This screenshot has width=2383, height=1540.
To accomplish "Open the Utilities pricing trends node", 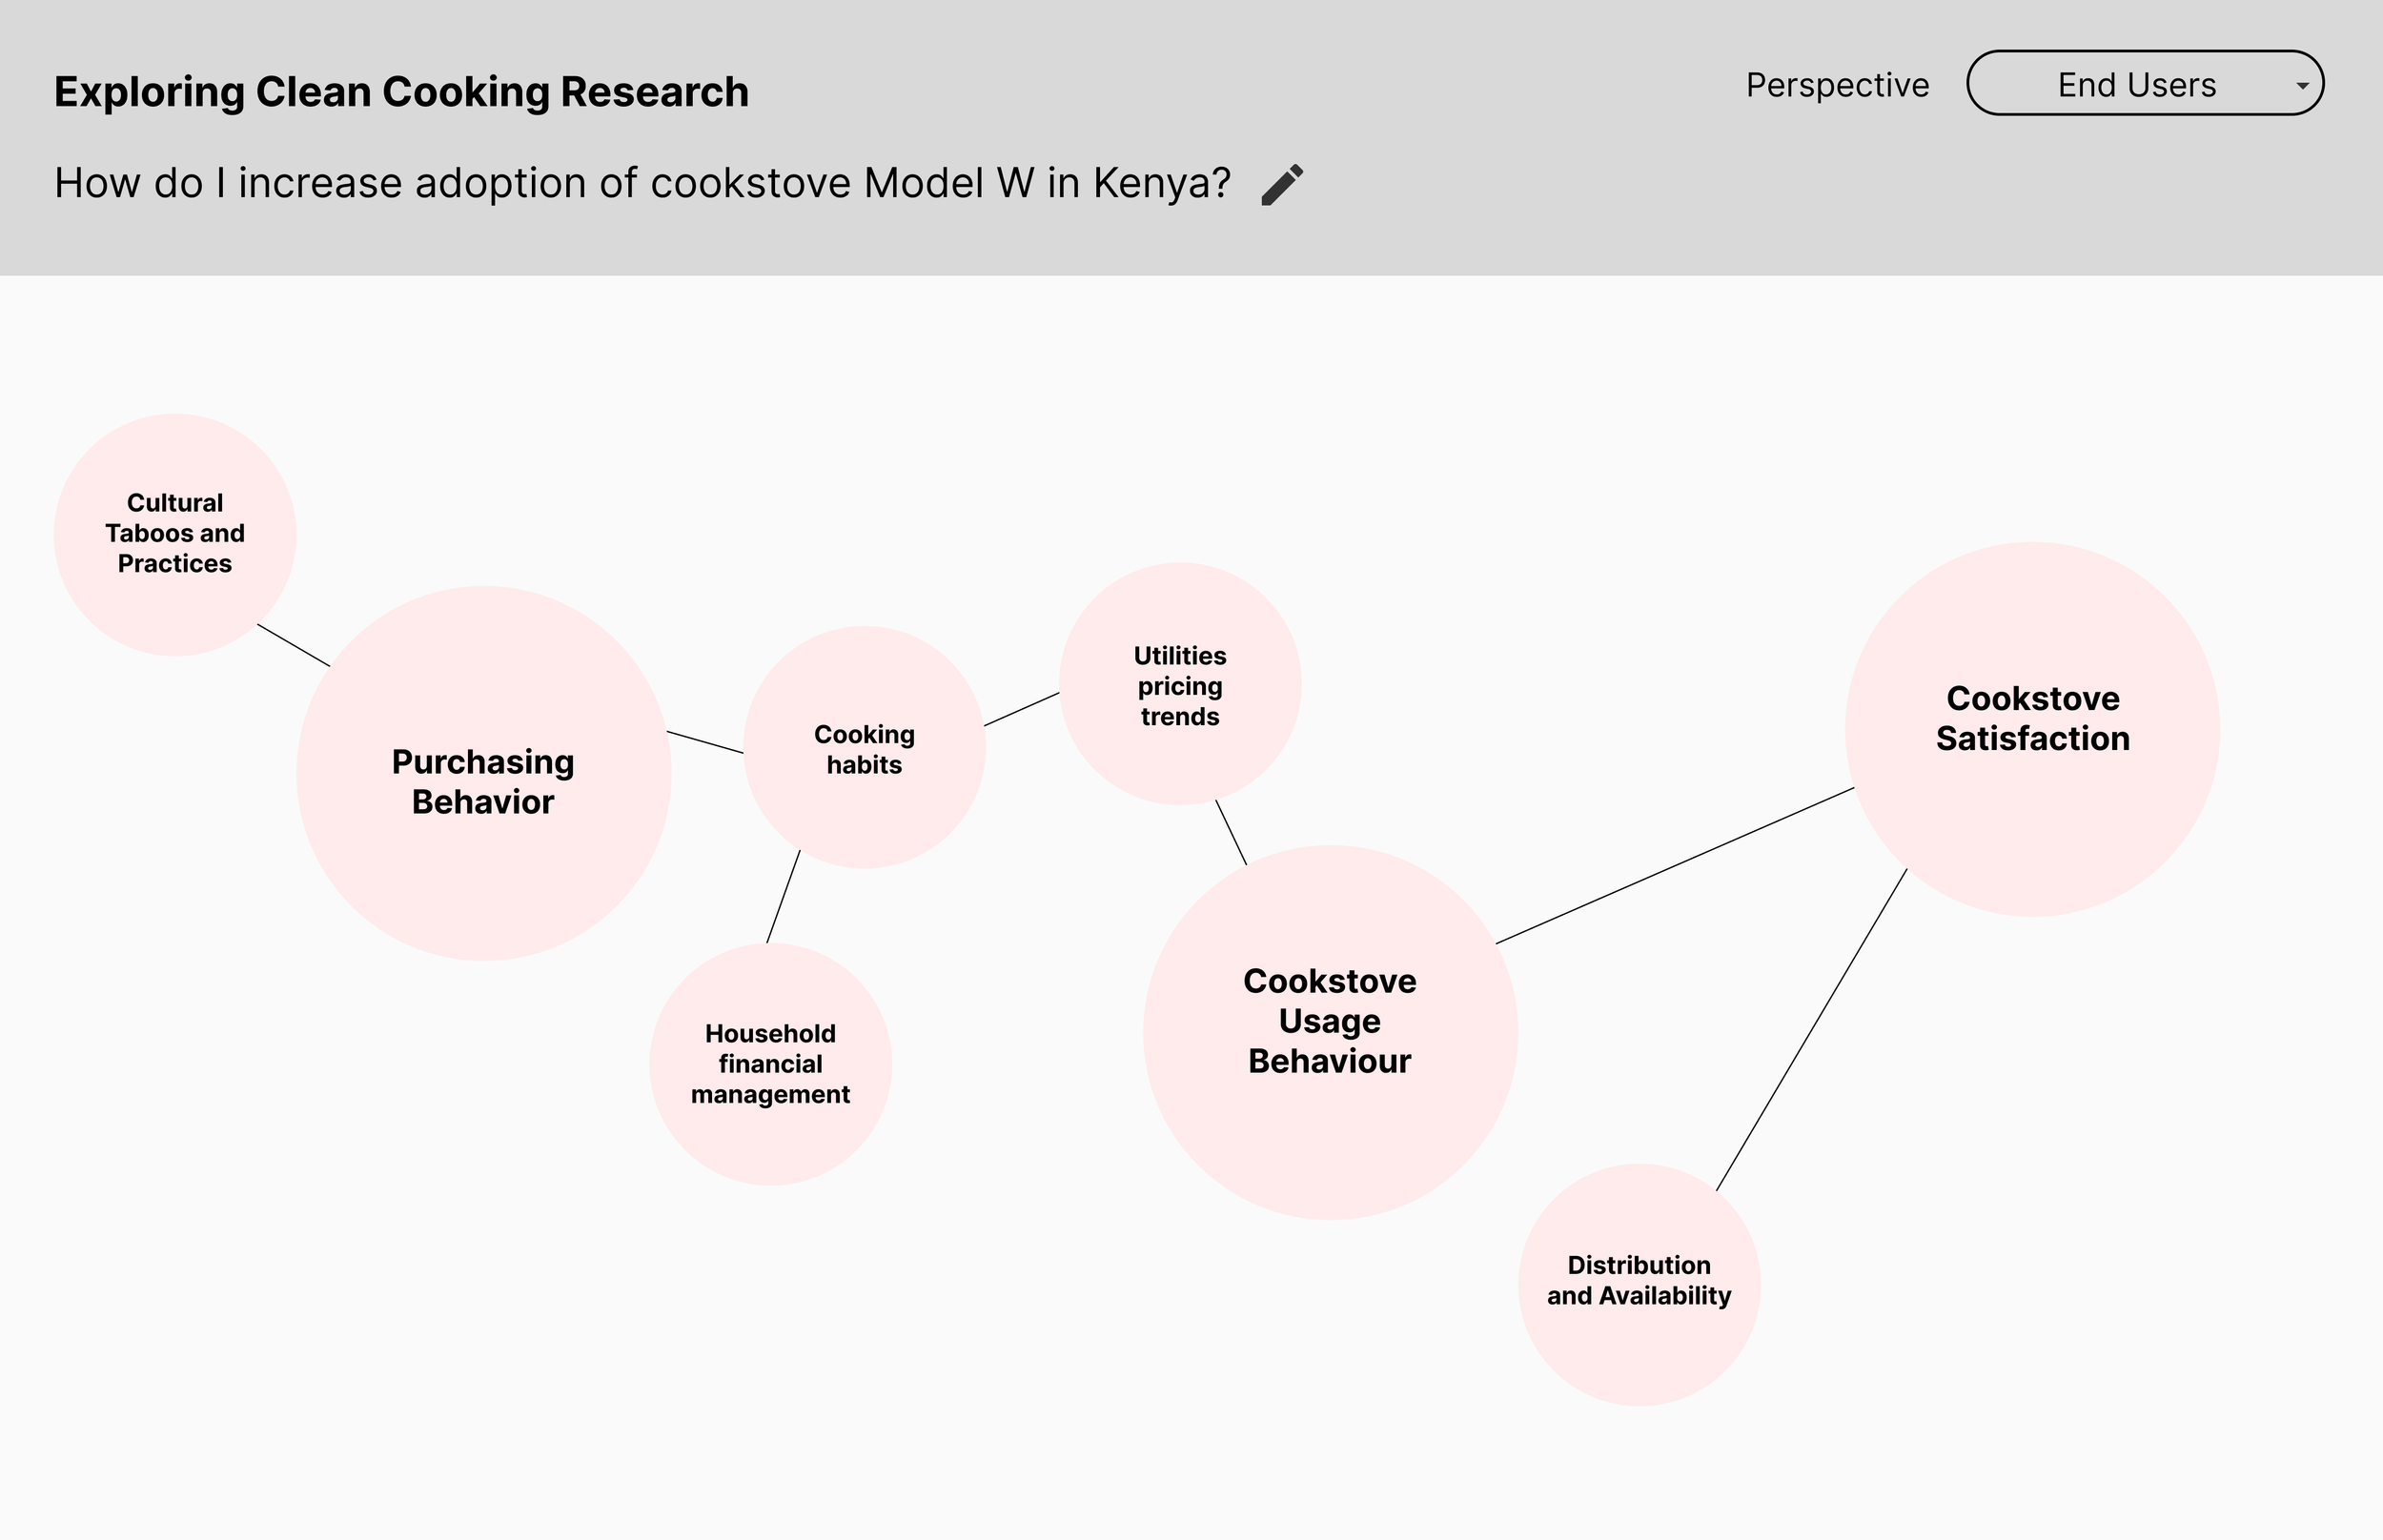I will point(1180,684).
